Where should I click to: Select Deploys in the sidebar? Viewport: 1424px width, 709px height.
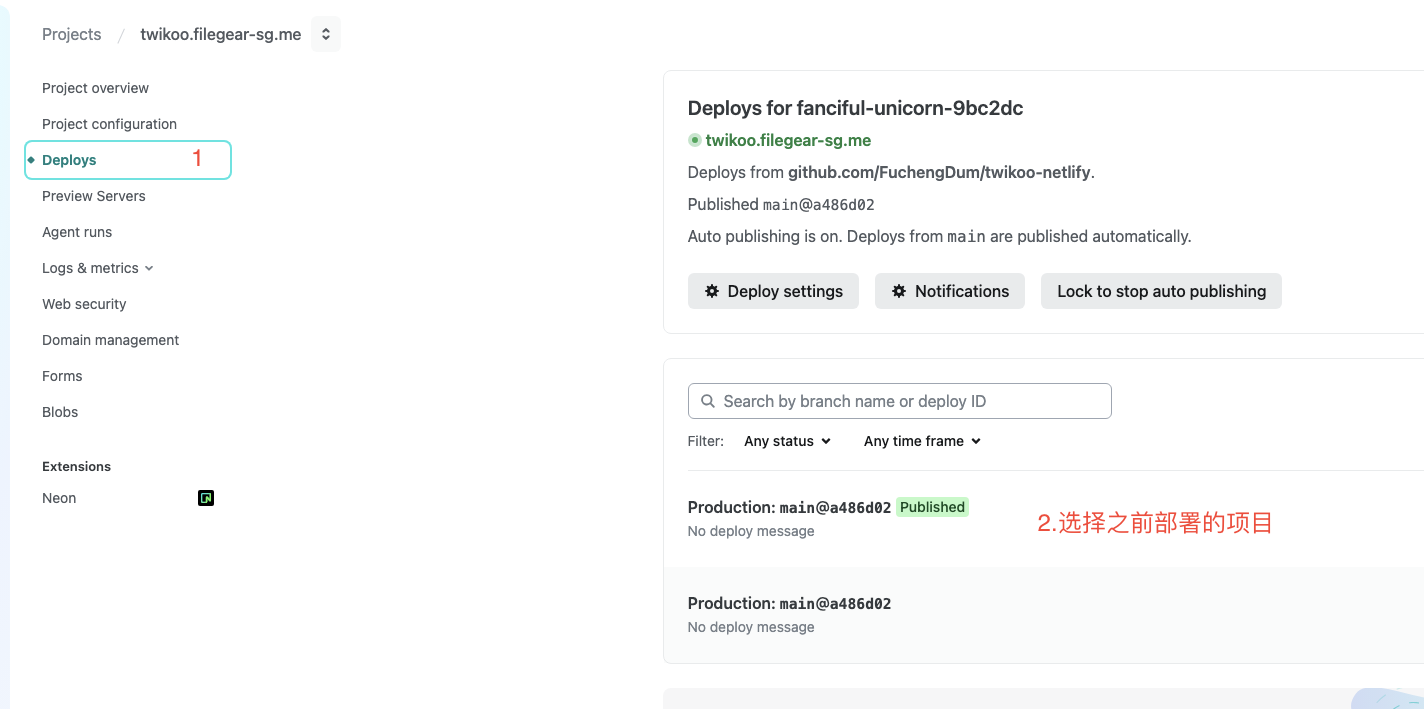click(x=69, y=160)
